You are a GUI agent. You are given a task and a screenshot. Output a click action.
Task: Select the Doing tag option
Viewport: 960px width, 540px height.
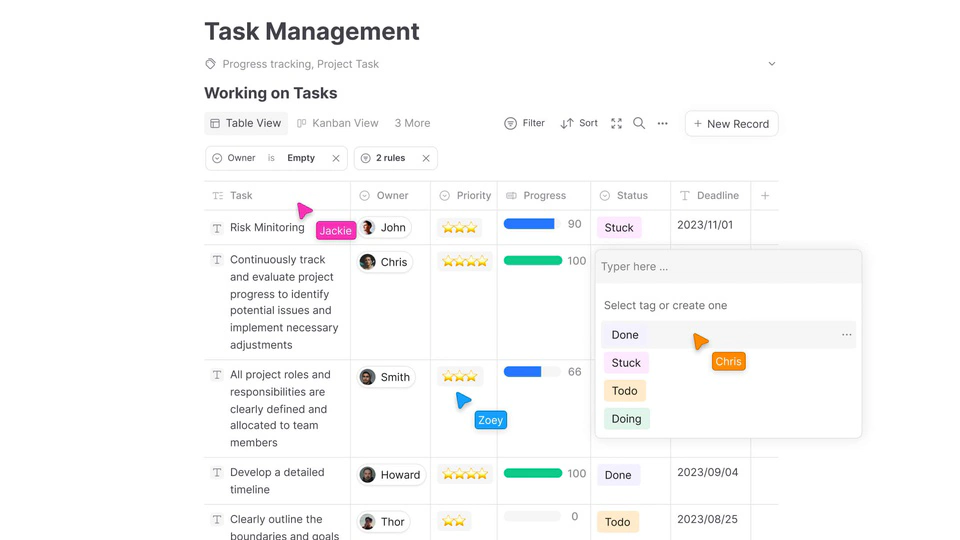[626, 419]
